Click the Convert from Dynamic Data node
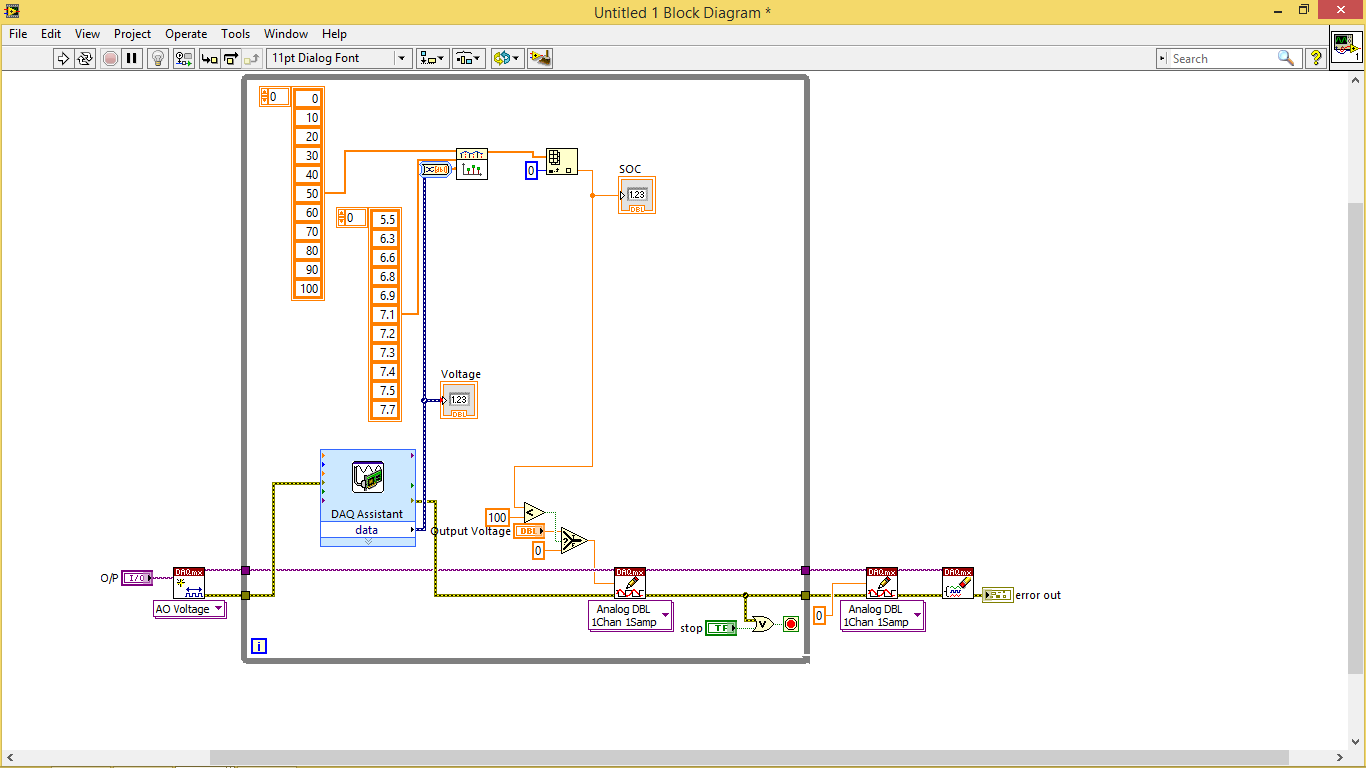 [435, 170]
